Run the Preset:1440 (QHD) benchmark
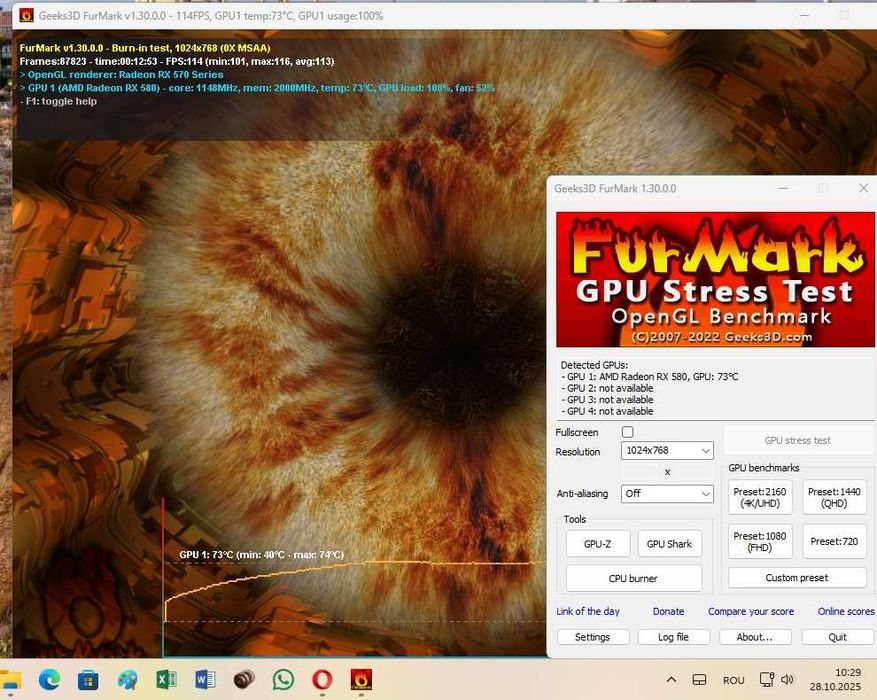The height and width of the screenshot is (700, 877). [834, 497]
